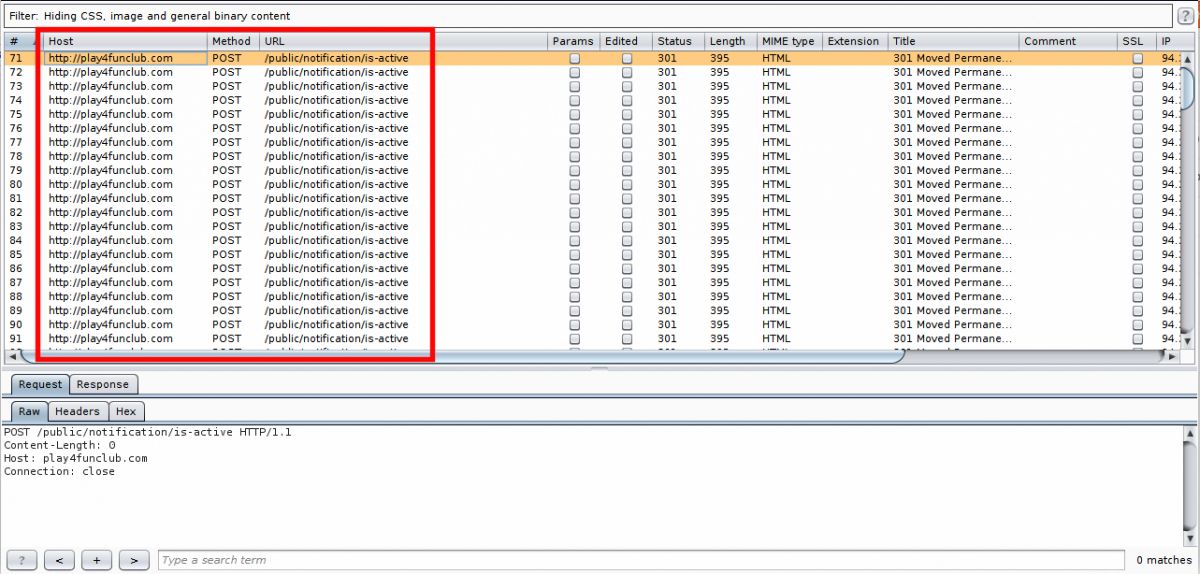The height and width of the screenshot is (574, 1200).
Task: Click left arrow of the table's horizontal scrollbar
Action: pos(12,356)
